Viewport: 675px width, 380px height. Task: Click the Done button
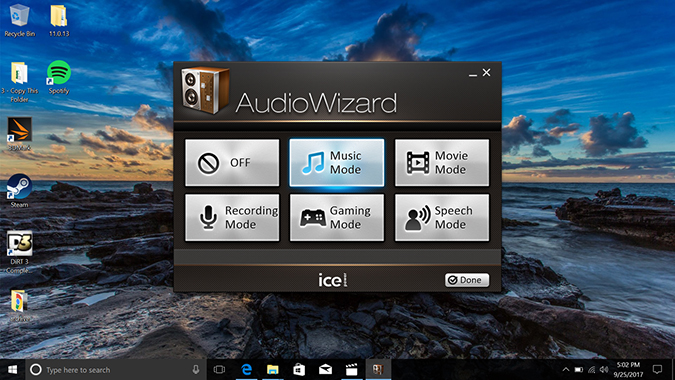pyautogui.click(x=467, y=280)
